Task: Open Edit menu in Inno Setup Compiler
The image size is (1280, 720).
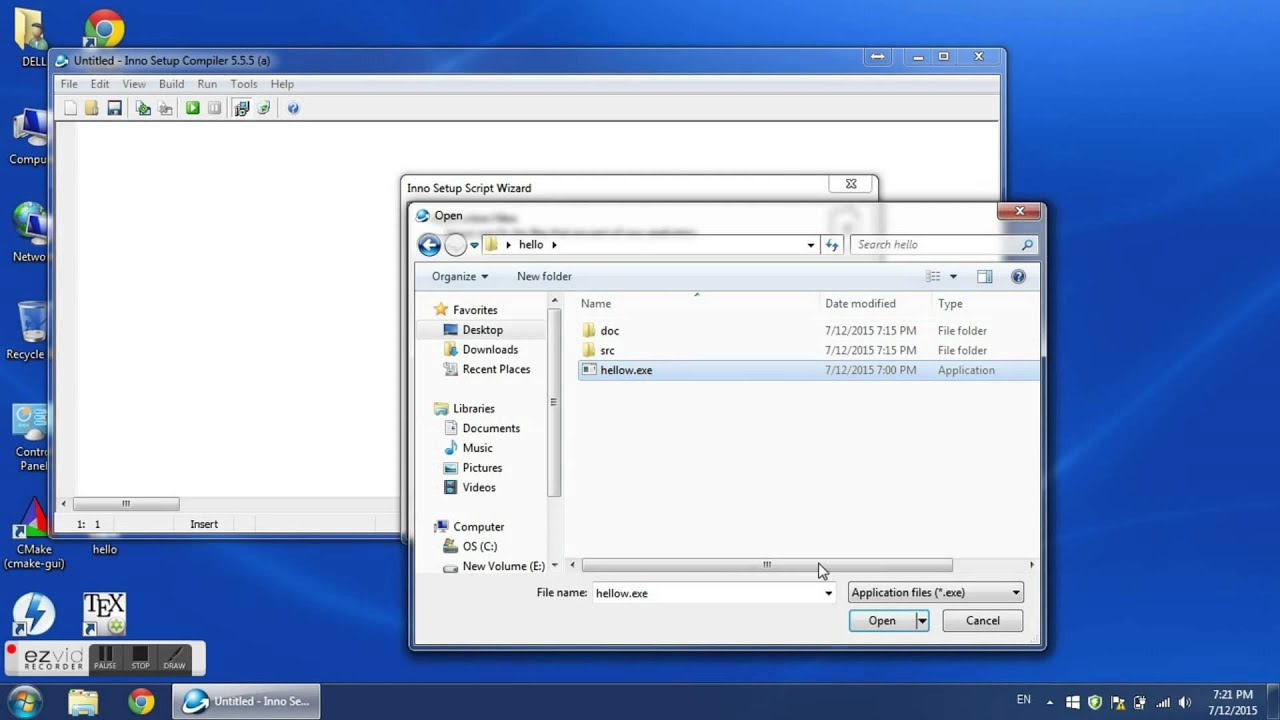Action: [x=100, y=84]
